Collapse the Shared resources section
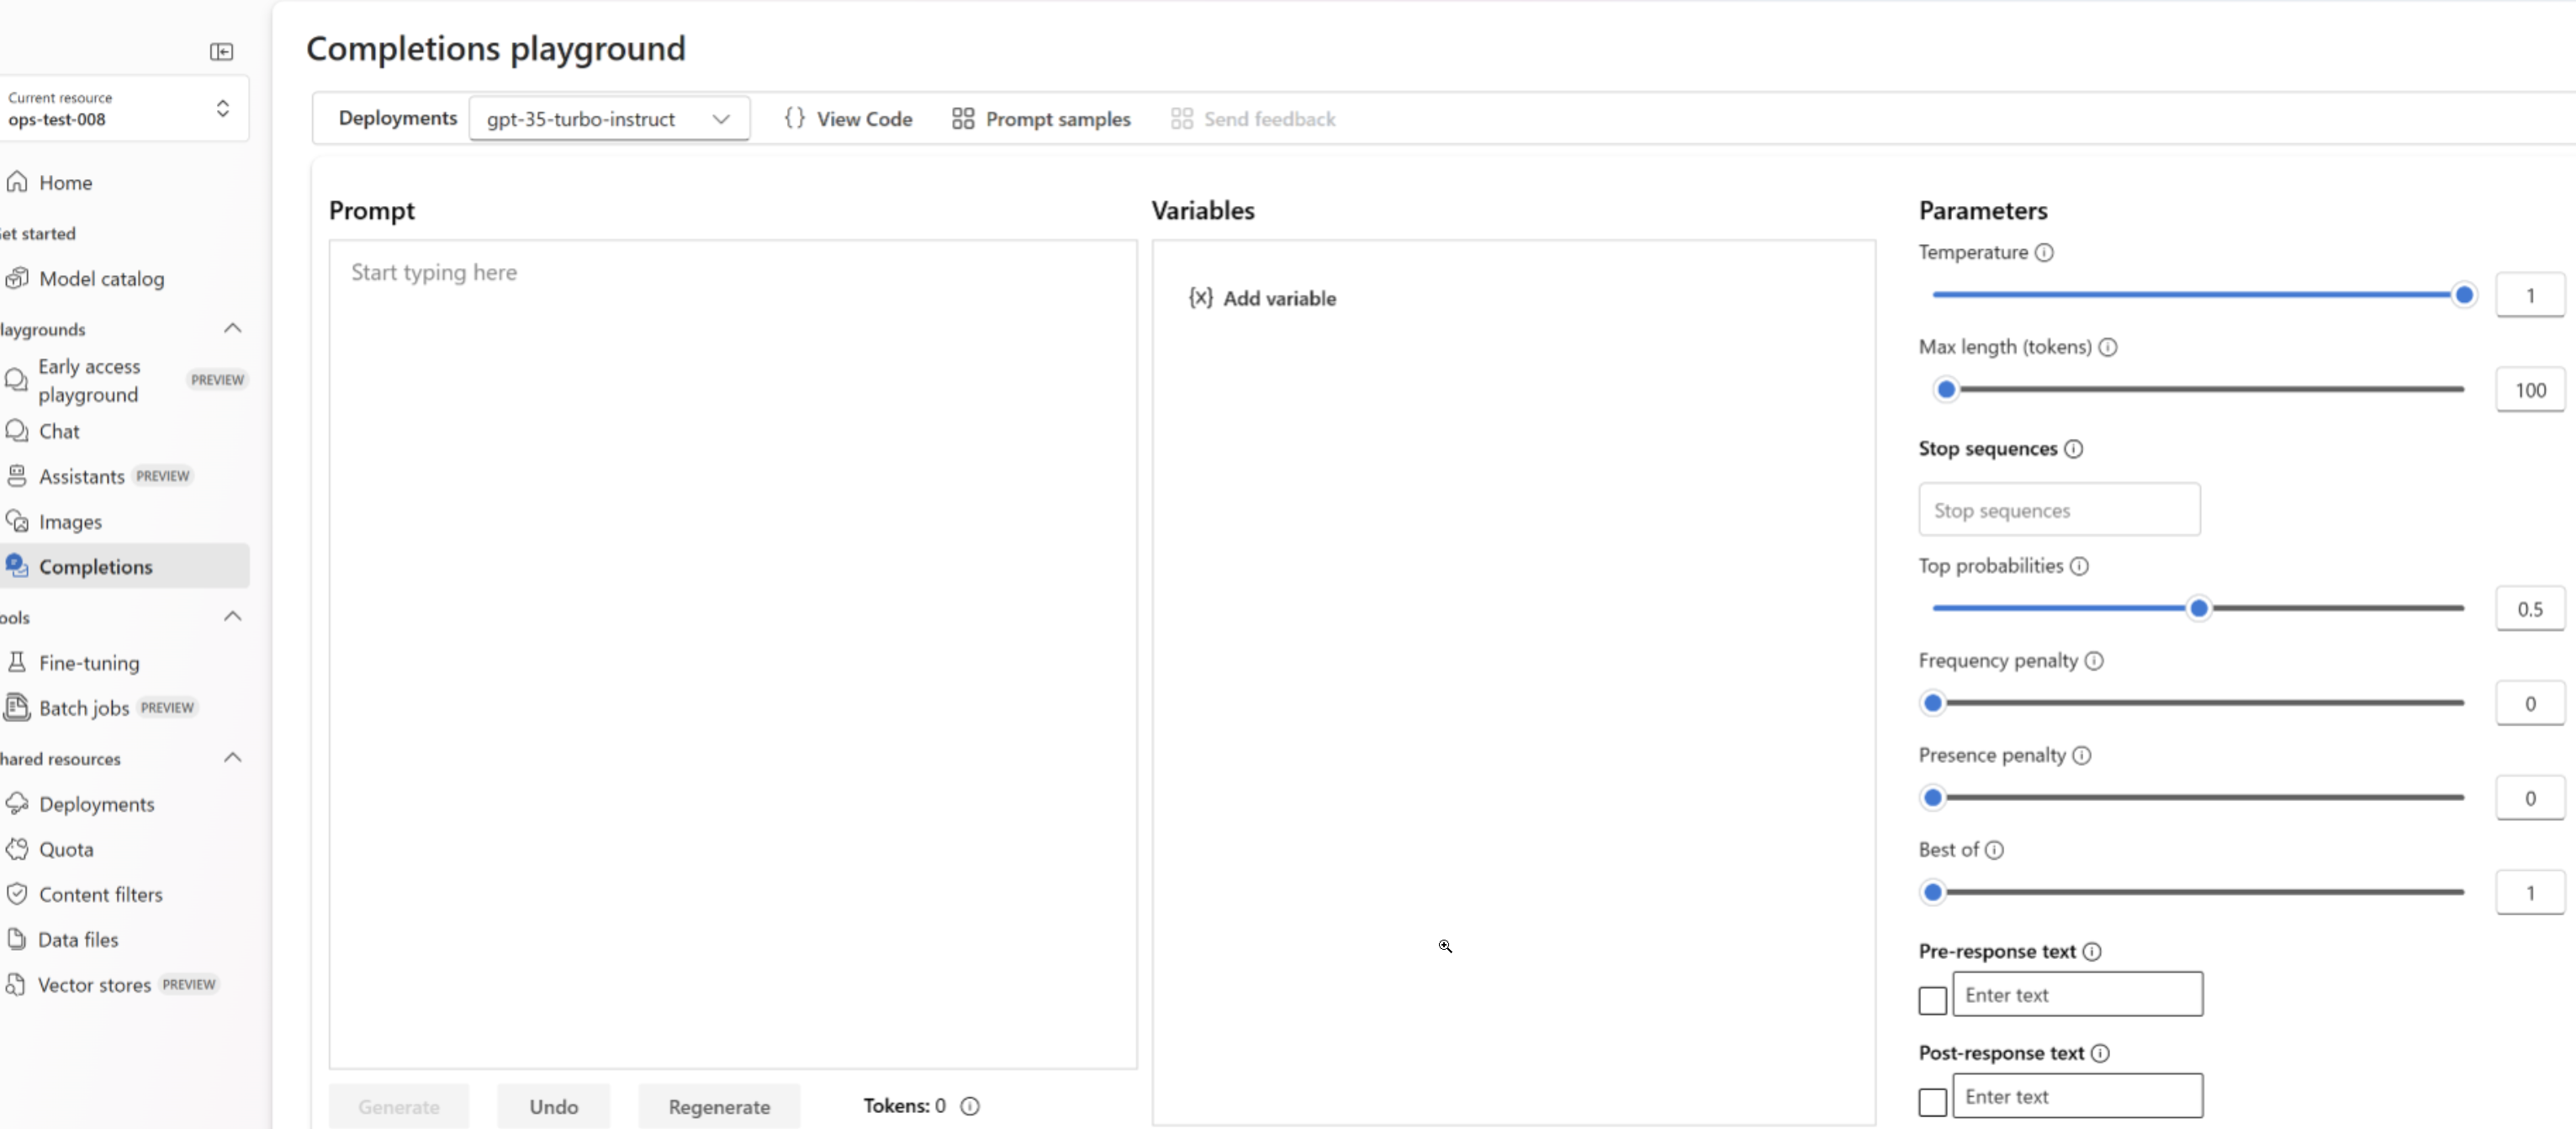Screen dimensions: 2576x1129 [233, 757]
